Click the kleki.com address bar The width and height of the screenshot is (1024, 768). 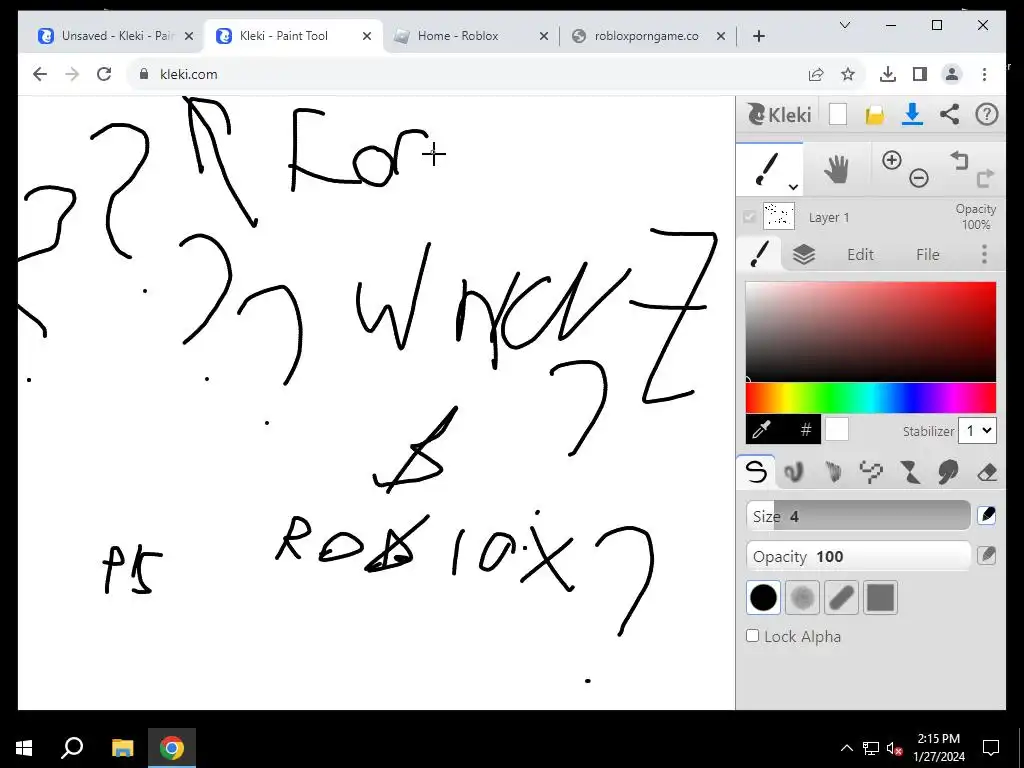pyautogui.click(x=470, y=74)
